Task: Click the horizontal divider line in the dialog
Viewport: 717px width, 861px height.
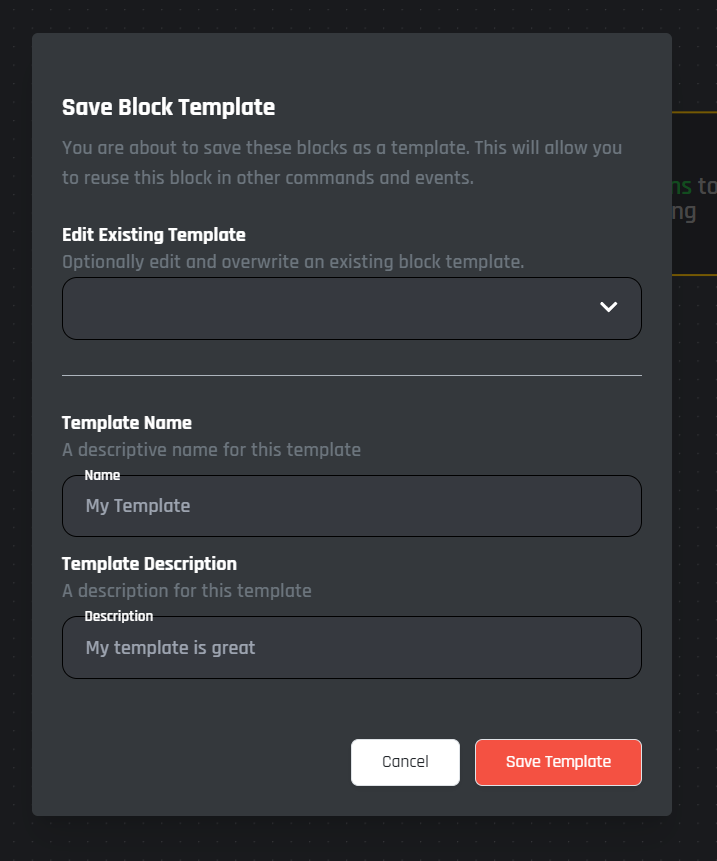Action: [352, 375]
